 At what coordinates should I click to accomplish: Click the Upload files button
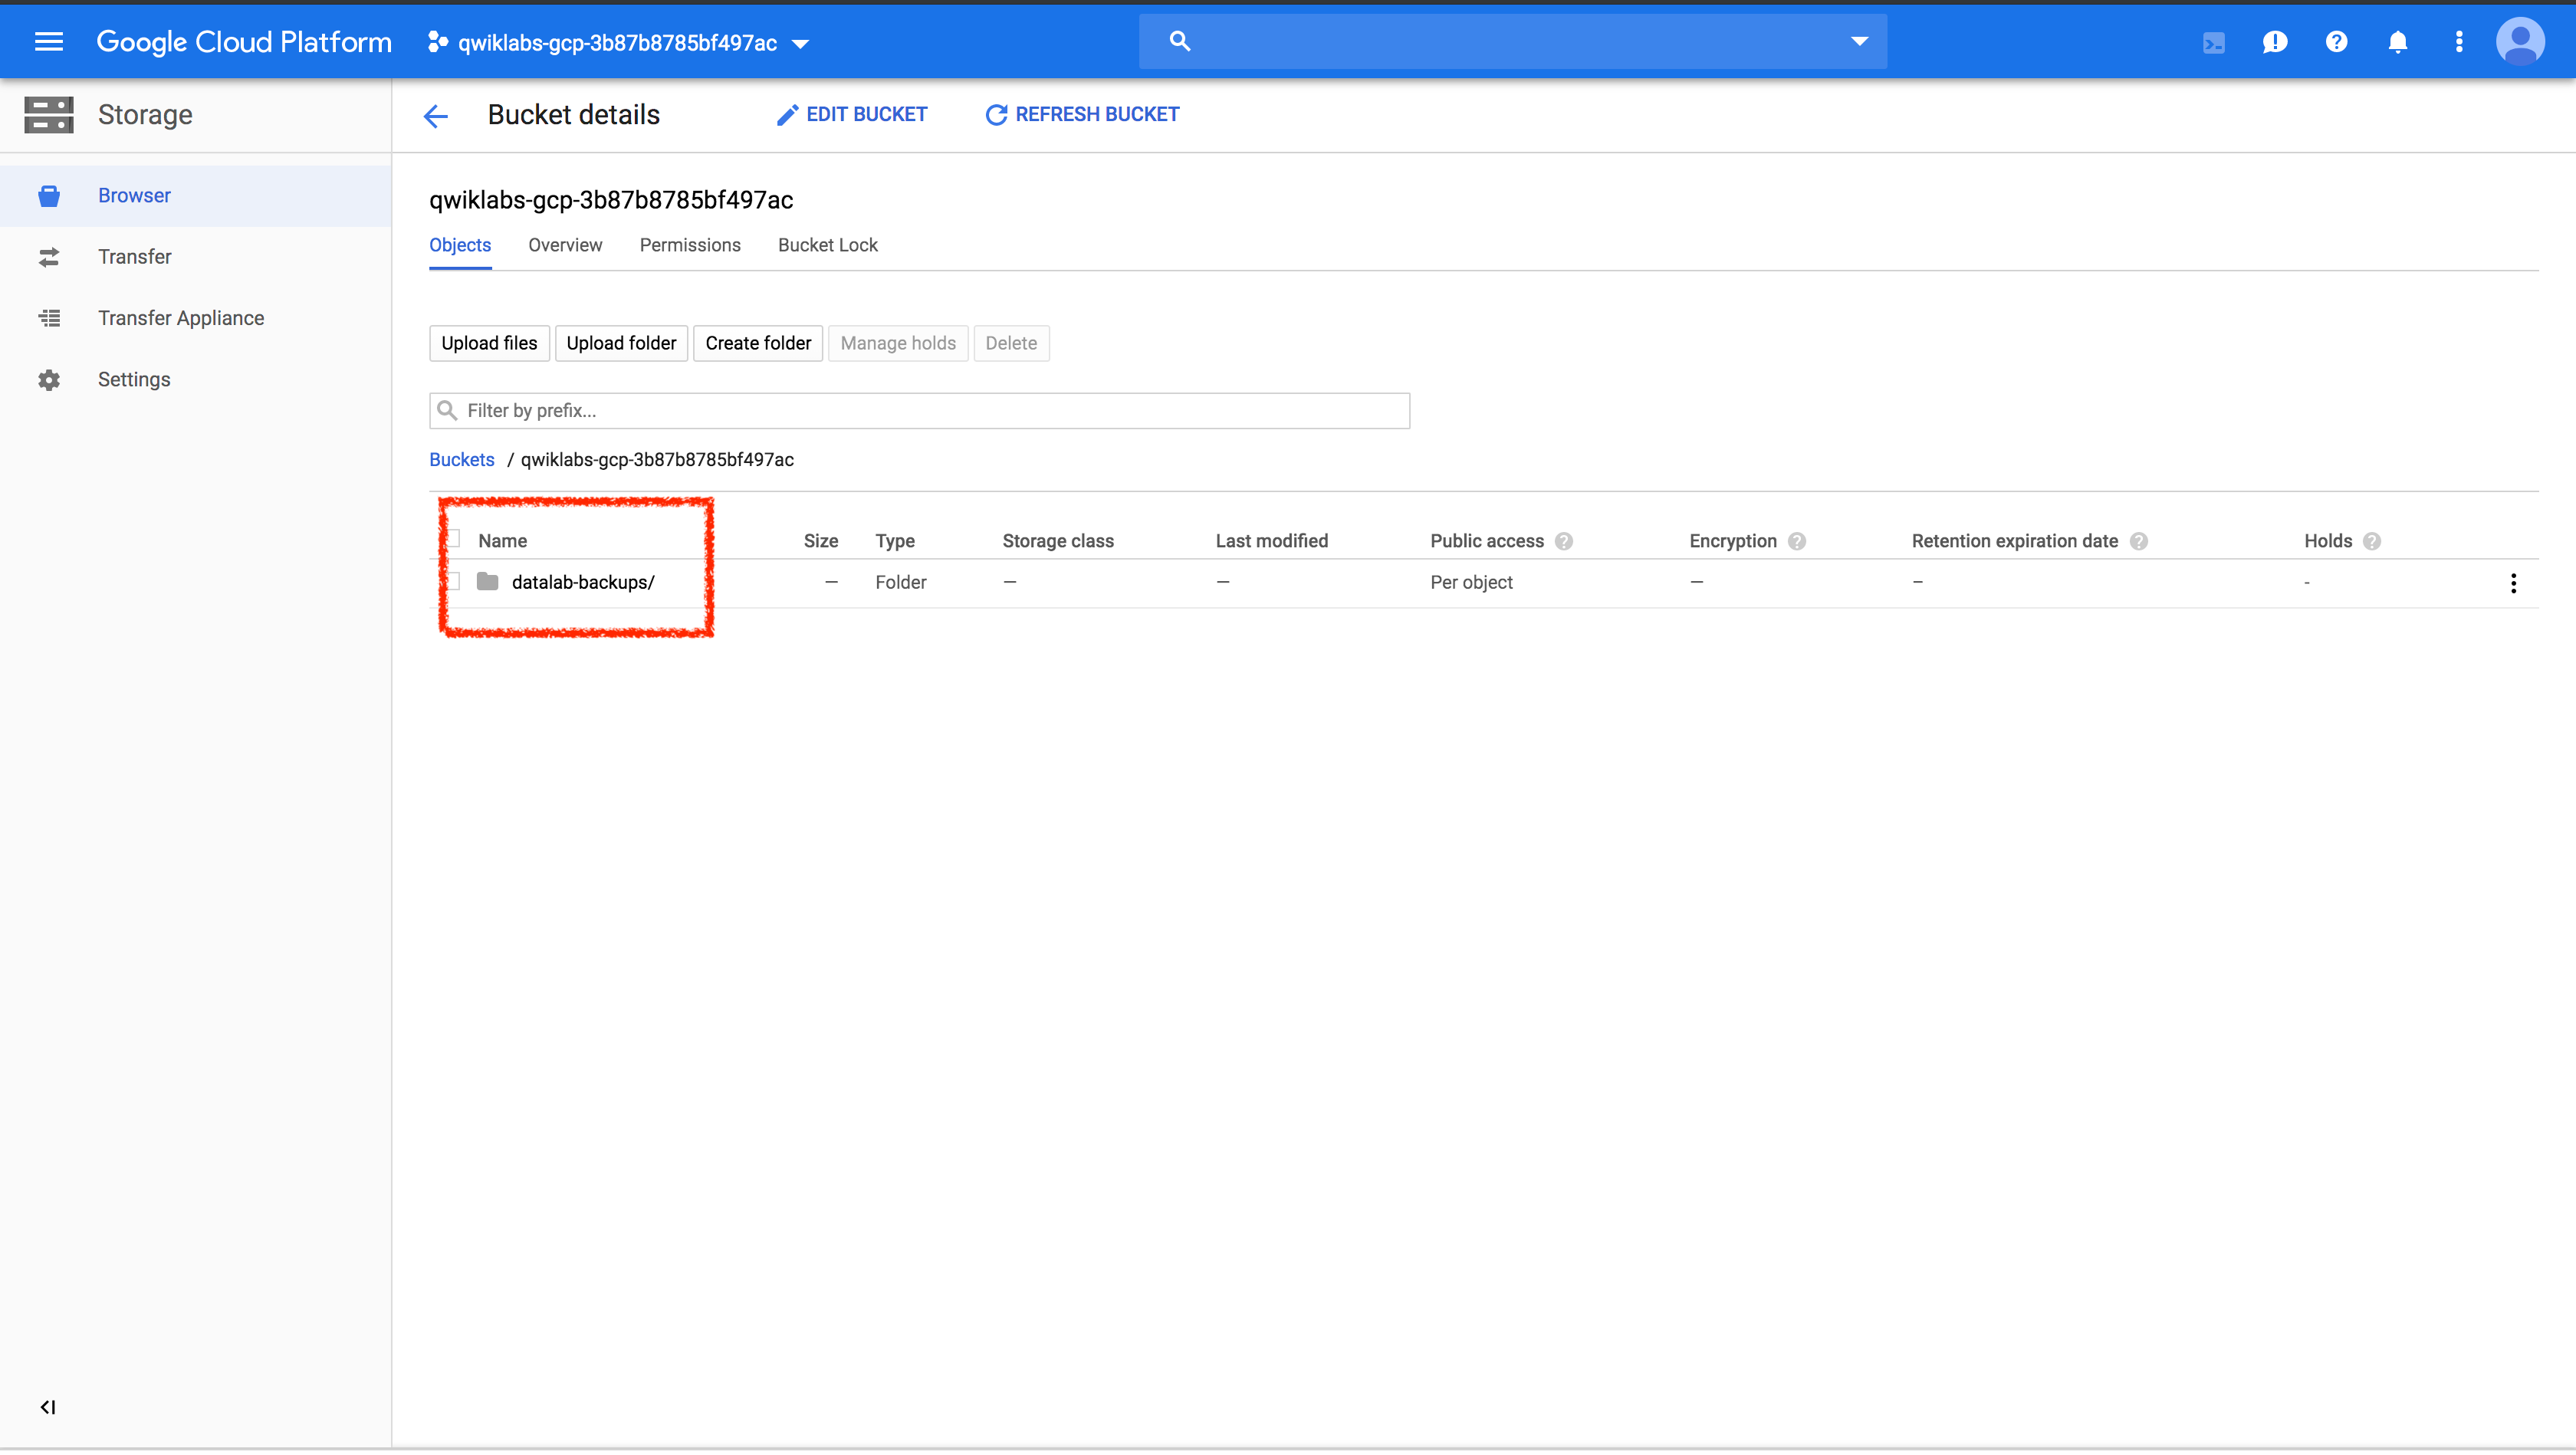coord(489,343)
